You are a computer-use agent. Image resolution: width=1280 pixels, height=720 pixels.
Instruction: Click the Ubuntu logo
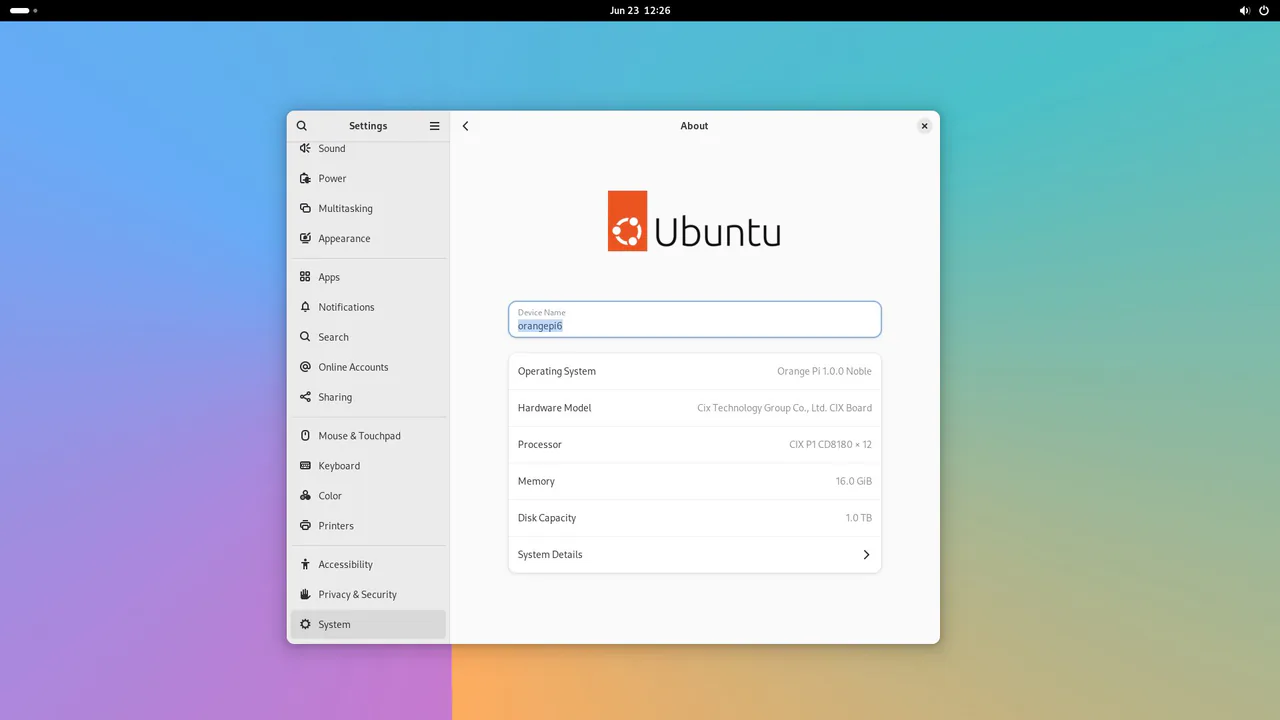click(694, 221)
